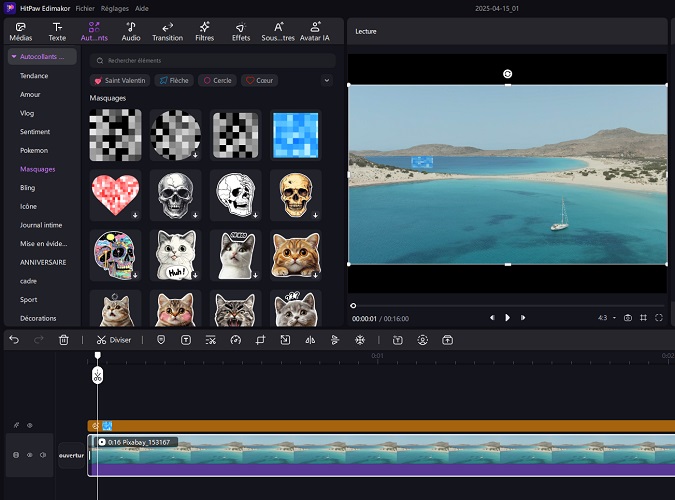
Task: Select the round grey mosaic sticker
Action: coord(176,135)
